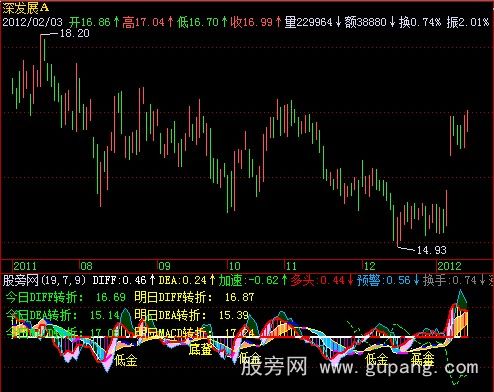Select the opening price 开16.86

[x=90, y=22]
